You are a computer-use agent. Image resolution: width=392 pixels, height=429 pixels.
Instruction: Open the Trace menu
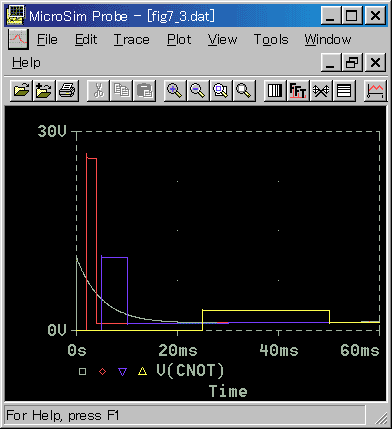132,40
